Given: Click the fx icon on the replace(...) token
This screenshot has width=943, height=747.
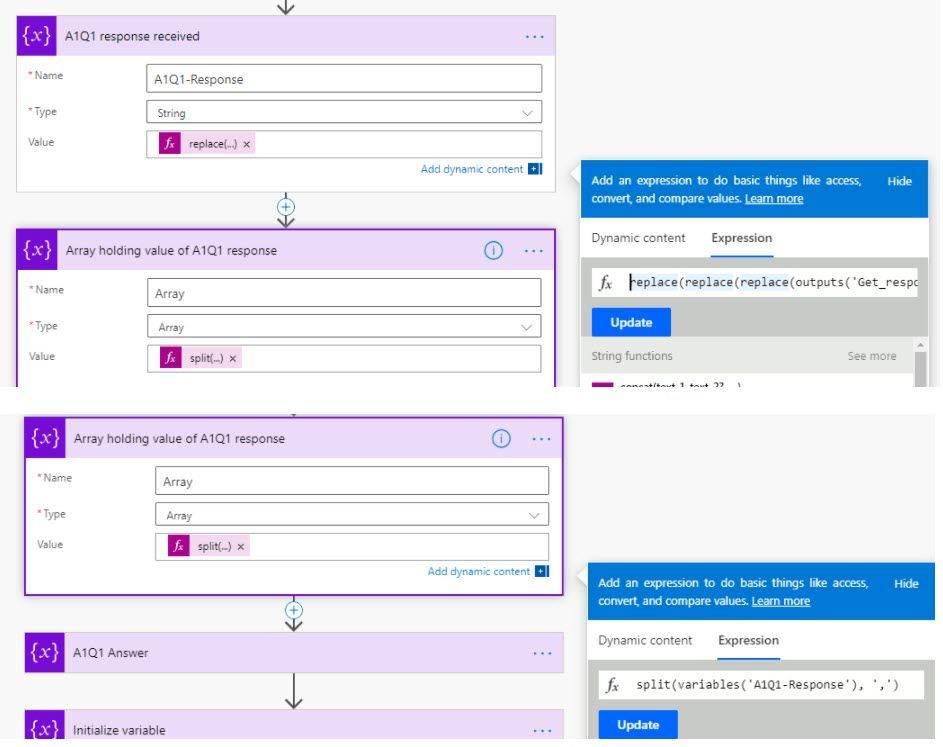Looking at the screenshot, I should click(170, 144).
